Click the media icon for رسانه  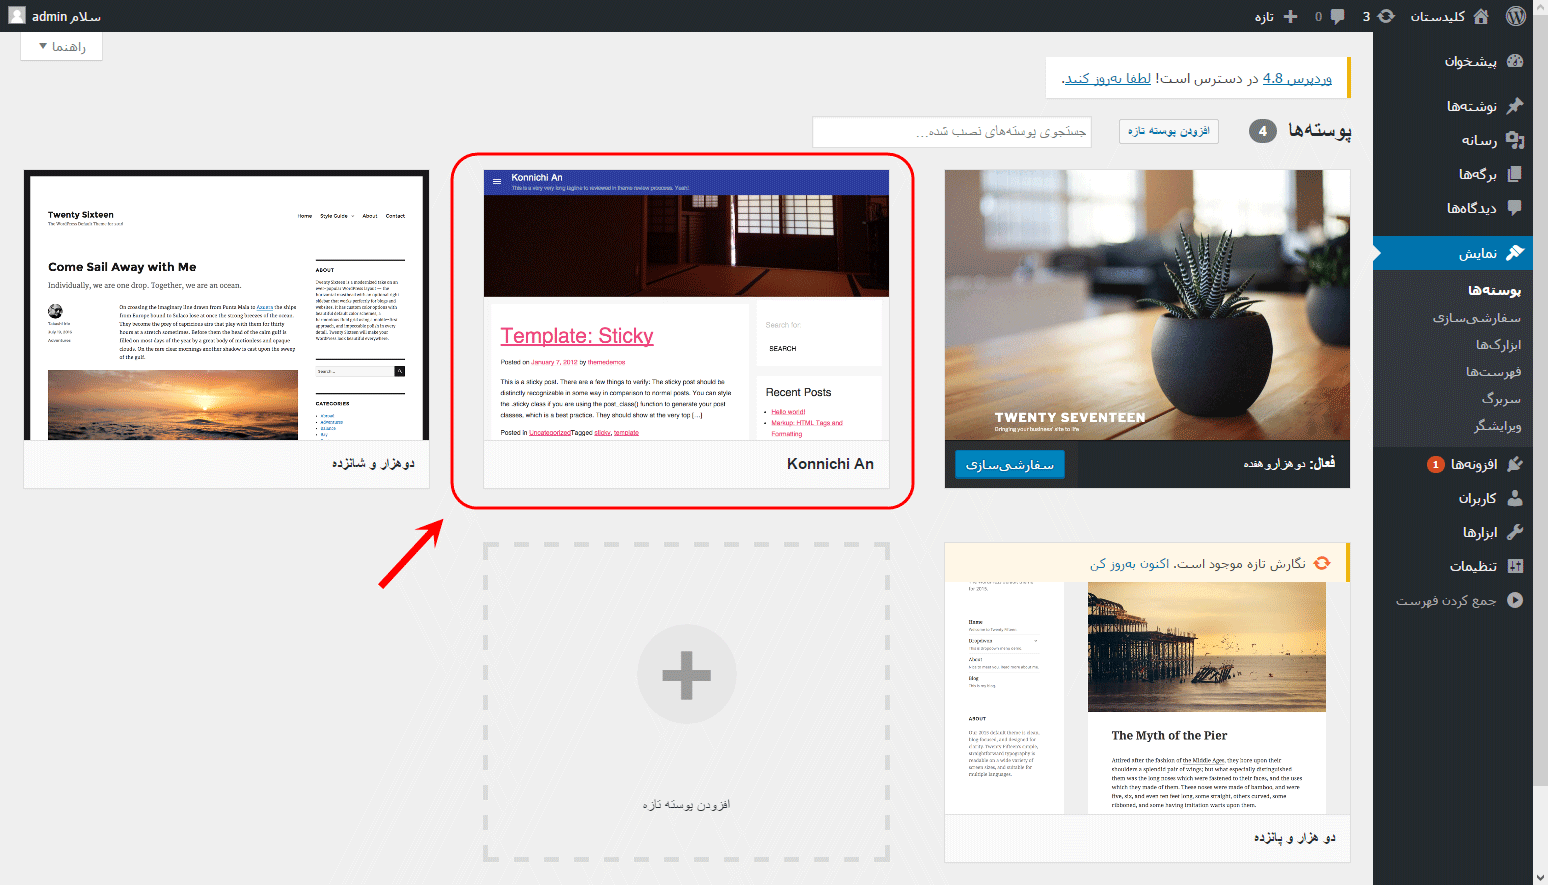(x=1515, y=140)
